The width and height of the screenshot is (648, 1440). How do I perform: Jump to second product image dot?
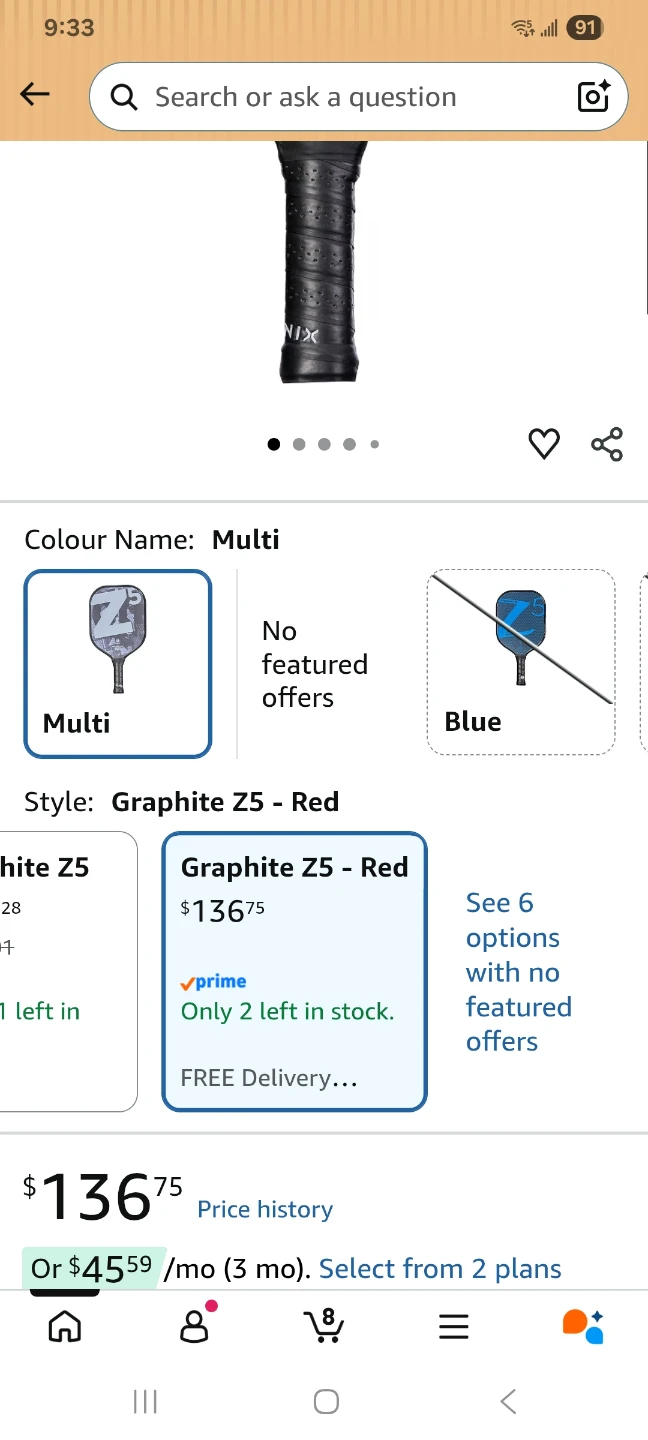click(299, 444)
